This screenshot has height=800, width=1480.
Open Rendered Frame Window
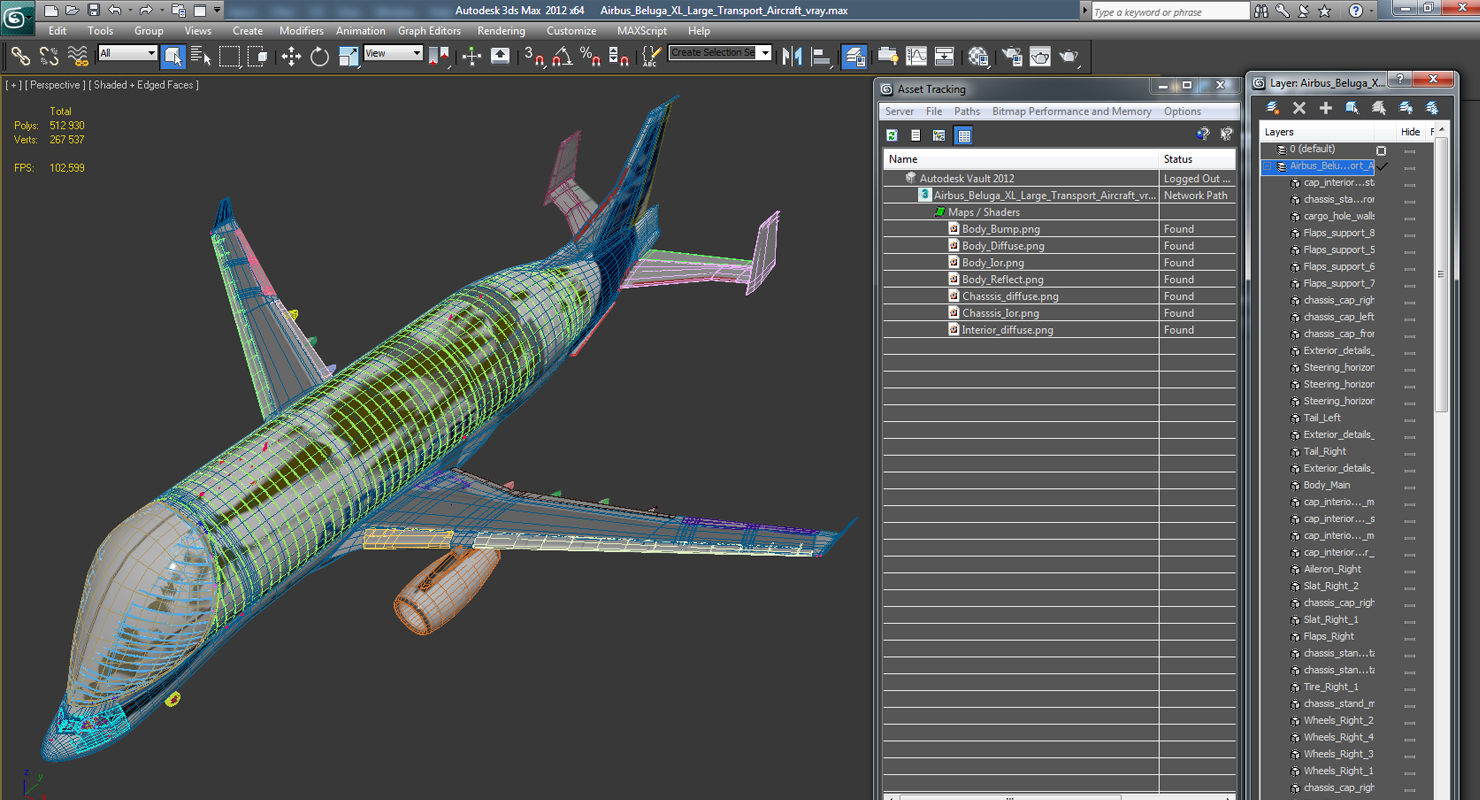[x=1040, y=56]
